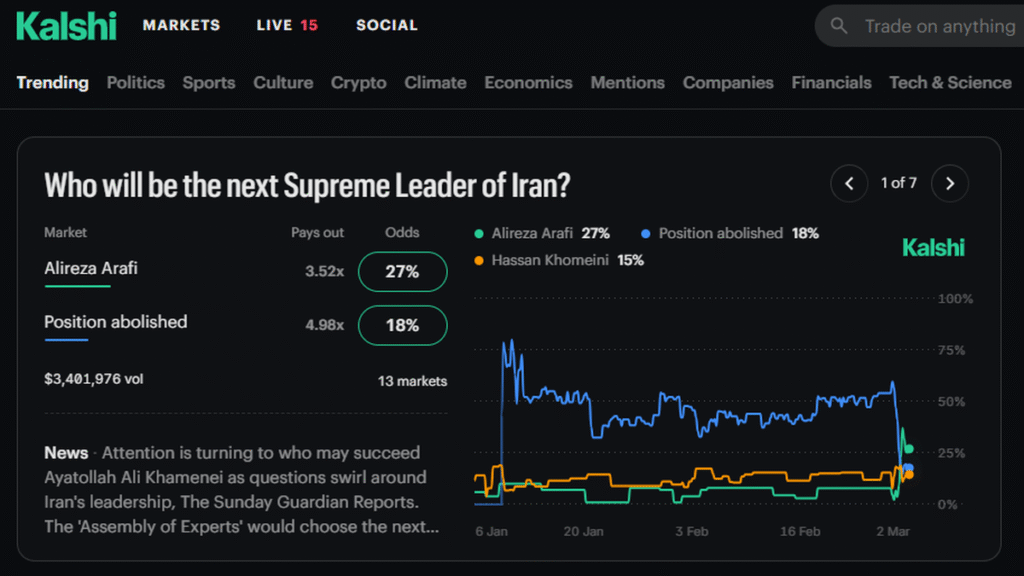Image resolution: width=1024 pixels, height=576 pixels.
Task: Open the LIVE section
Action: click(276, 26)
